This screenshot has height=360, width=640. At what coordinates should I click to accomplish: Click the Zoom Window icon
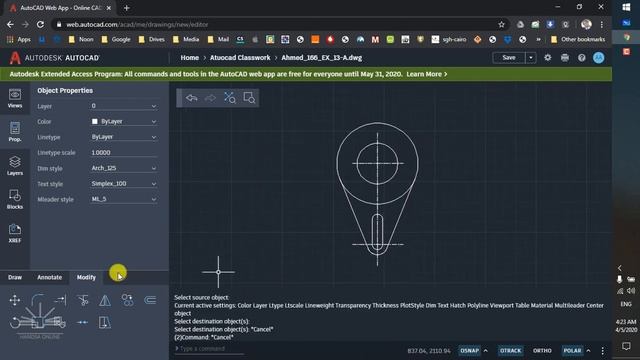pos(249,98)
